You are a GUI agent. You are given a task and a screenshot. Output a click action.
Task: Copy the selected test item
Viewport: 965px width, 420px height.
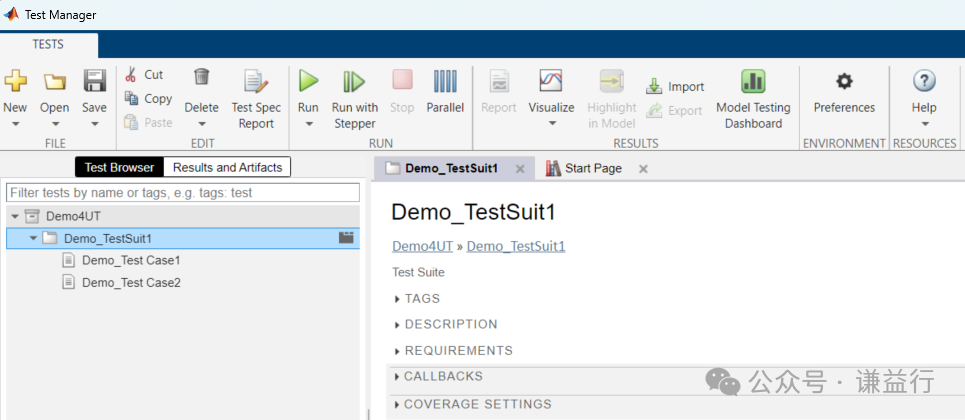pos(148,99)
